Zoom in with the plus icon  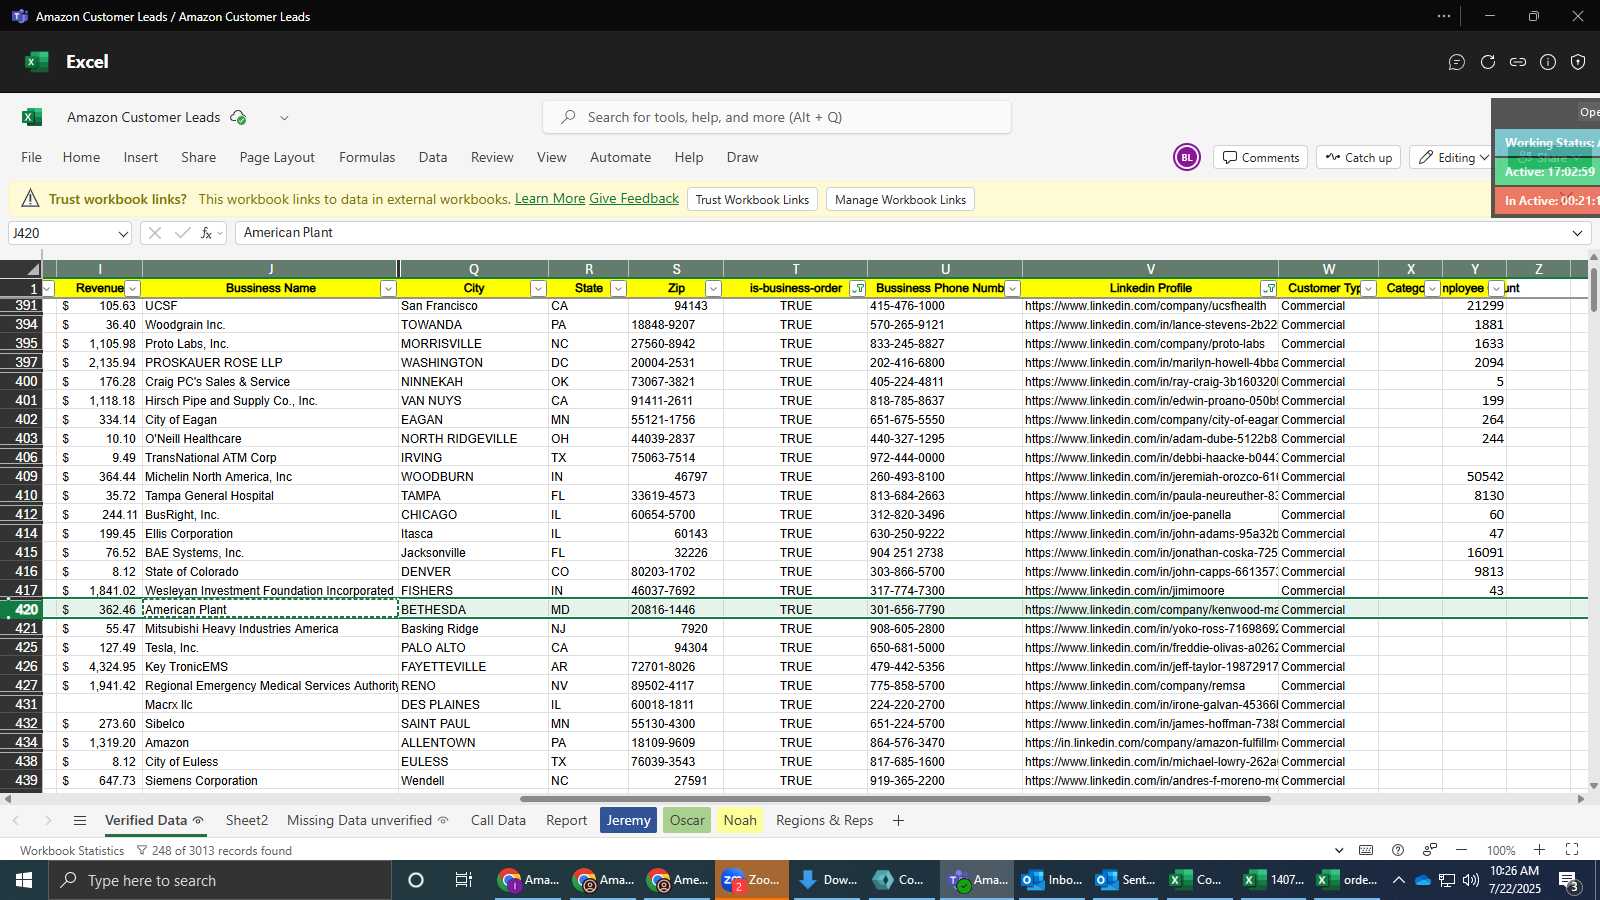pyautogui.click(x=1539, y=850)
